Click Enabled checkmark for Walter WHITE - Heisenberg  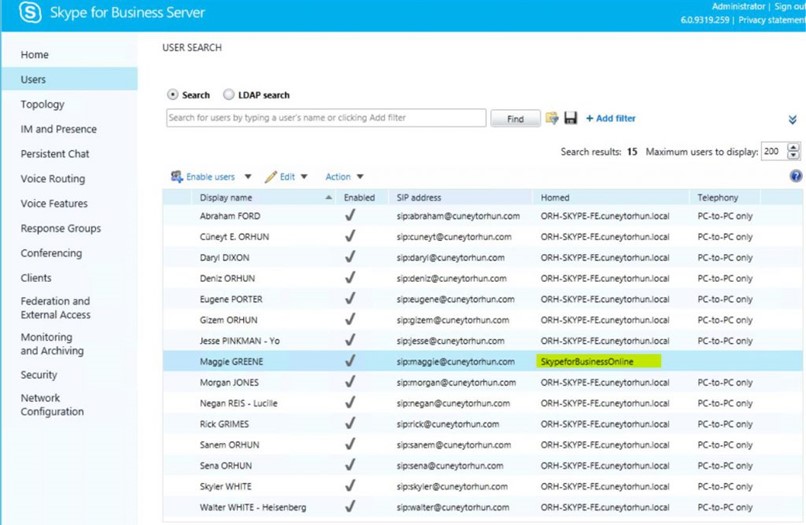pyautogui.click(x=350, y=506)
